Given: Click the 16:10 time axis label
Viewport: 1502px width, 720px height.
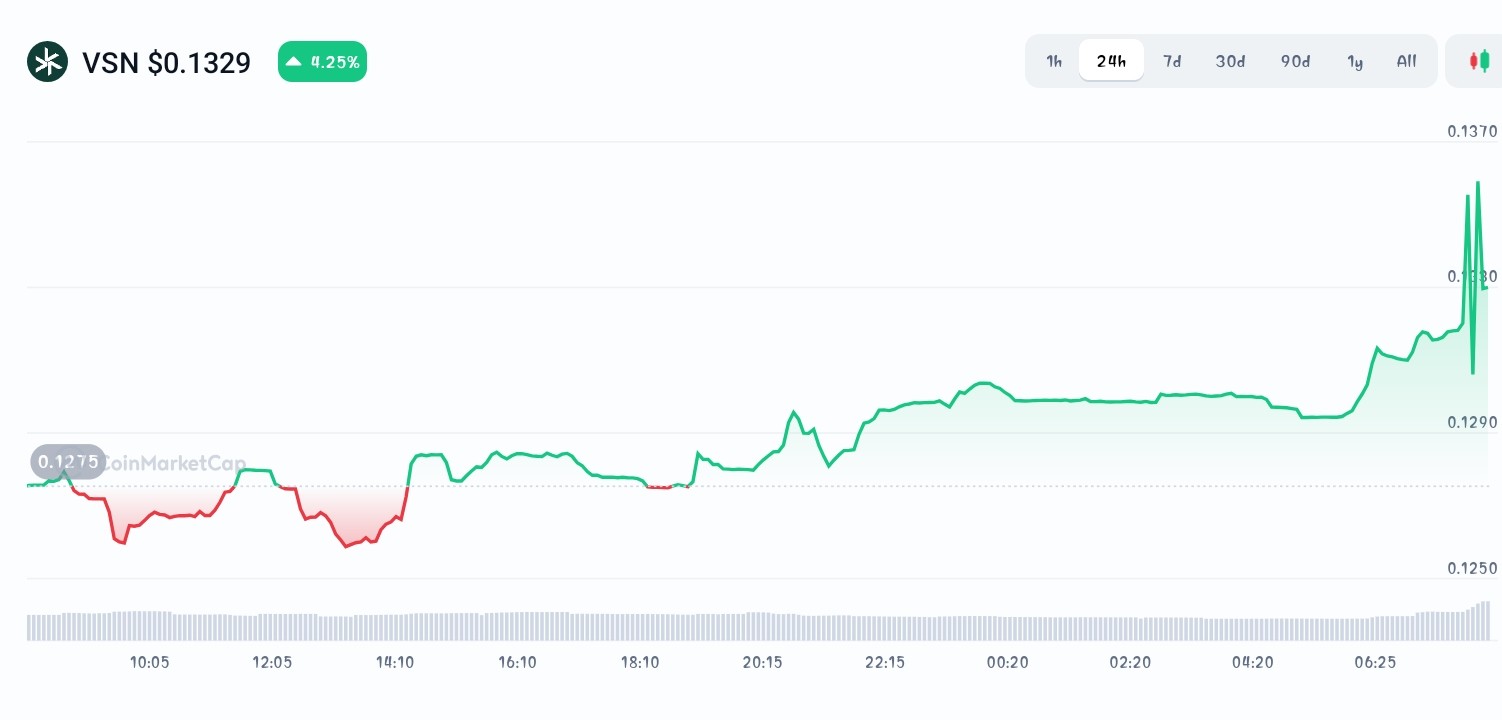Looking at the screenshot, I should (x=517, y=663).
